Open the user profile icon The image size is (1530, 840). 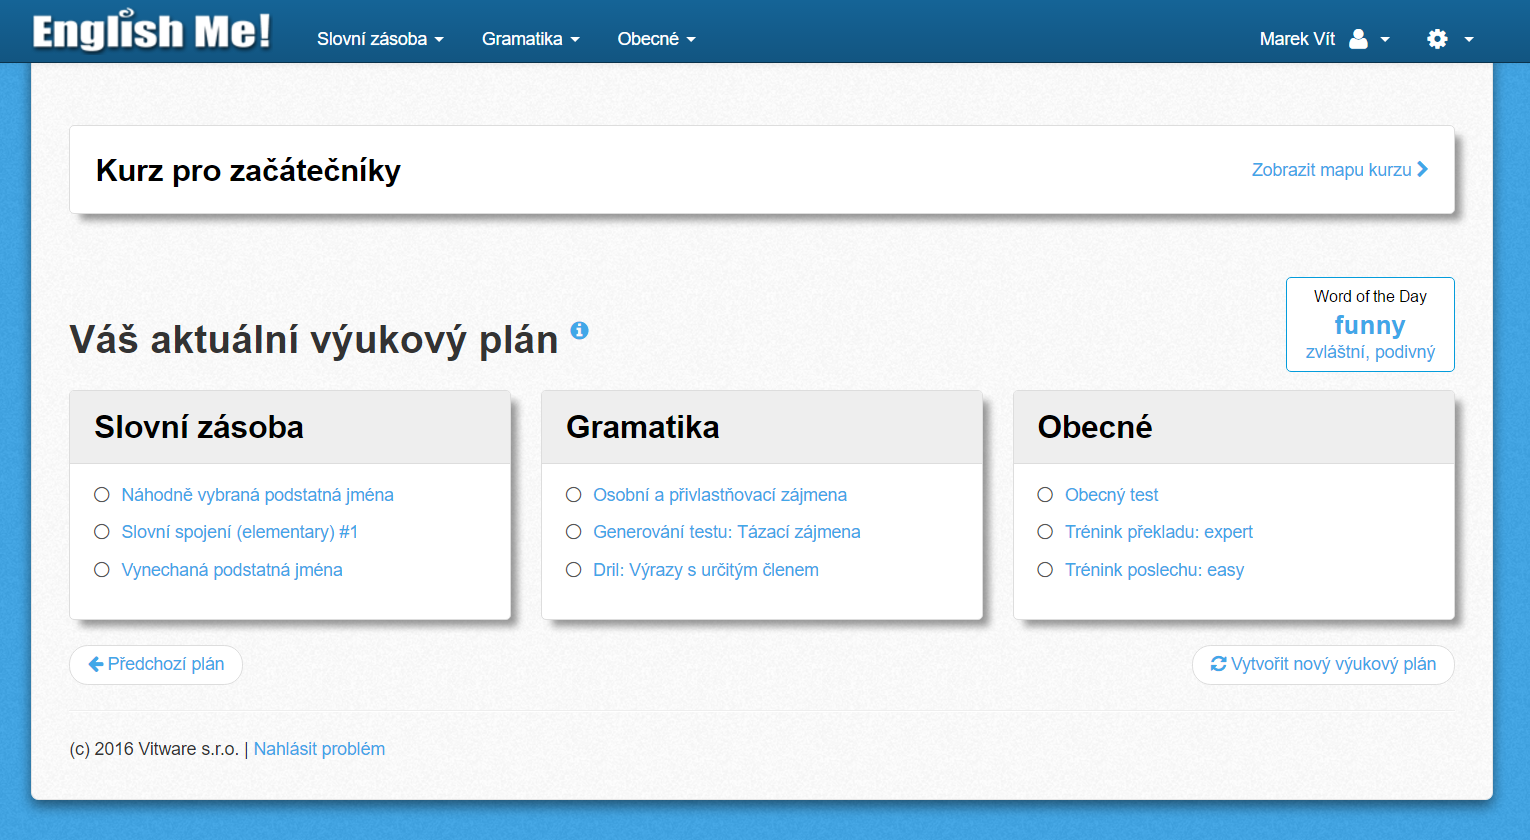pos(1358,39)
